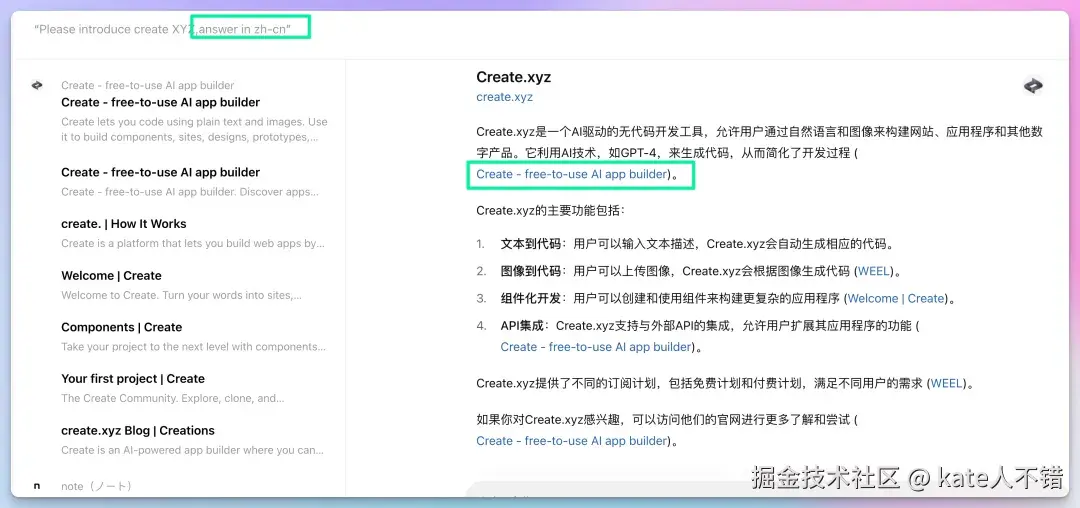
Task: Click the snippet 'Take your project to the next level with components'
Action: [x=194, y=347]
